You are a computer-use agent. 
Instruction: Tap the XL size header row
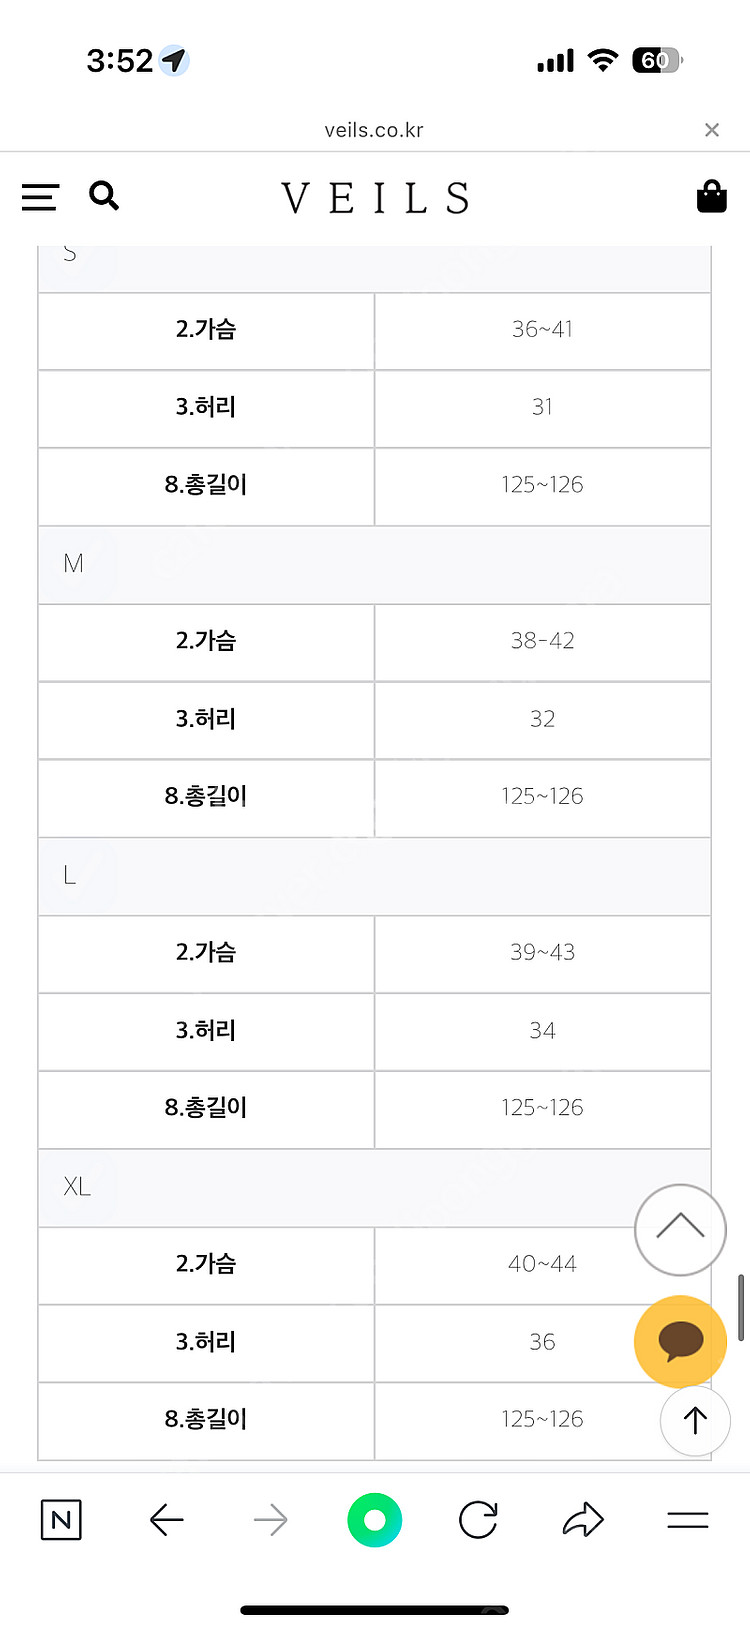pyautogui.click(x=330, y=1187)
